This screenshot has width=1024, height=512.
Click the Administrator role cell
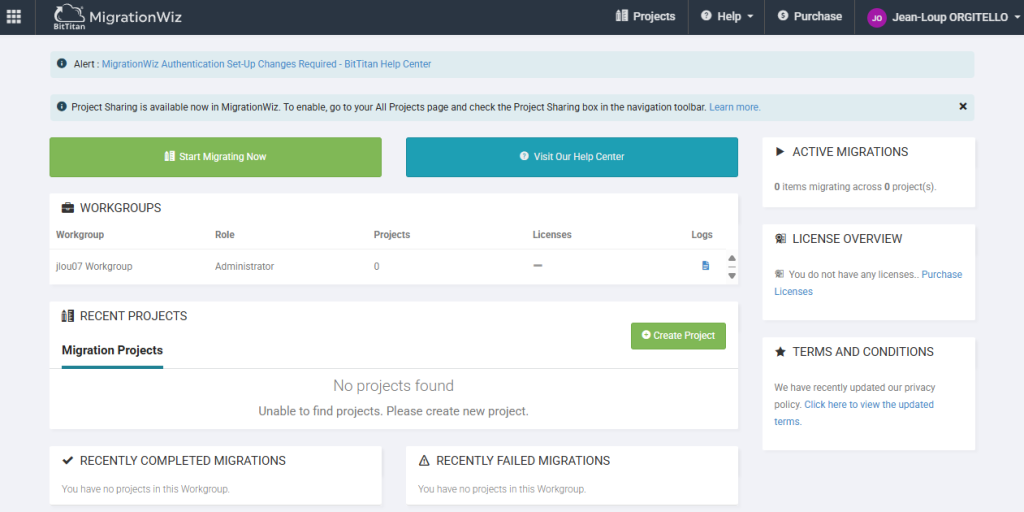coord(244,266)
